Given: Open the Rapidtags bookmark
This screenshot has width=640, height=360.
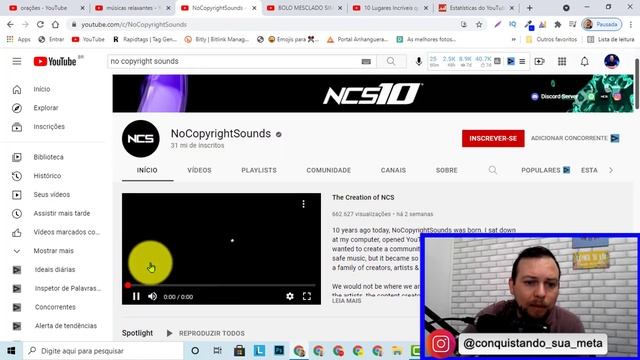Looking at the screenshot, I should pos(144,40).
